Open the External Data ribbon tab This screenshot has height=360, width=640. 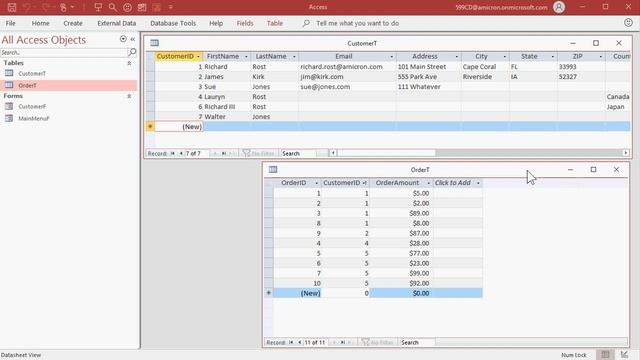point(116,23)
